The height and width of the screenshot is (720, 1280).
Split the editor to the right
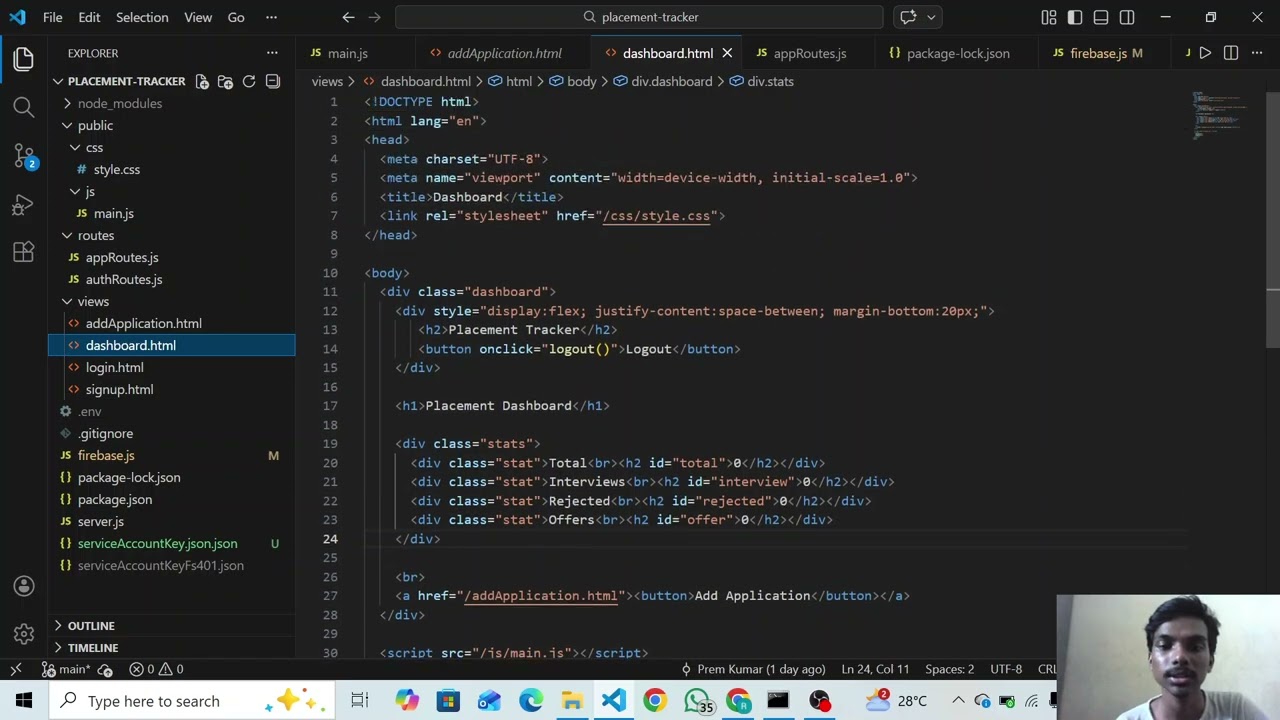(x=1231, y=53)
